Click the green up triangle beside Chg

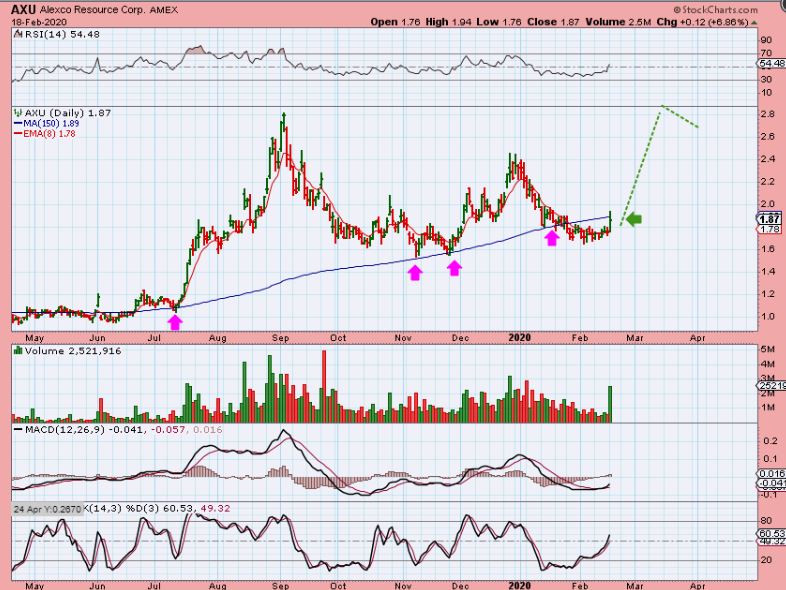[x=754, y=23]
